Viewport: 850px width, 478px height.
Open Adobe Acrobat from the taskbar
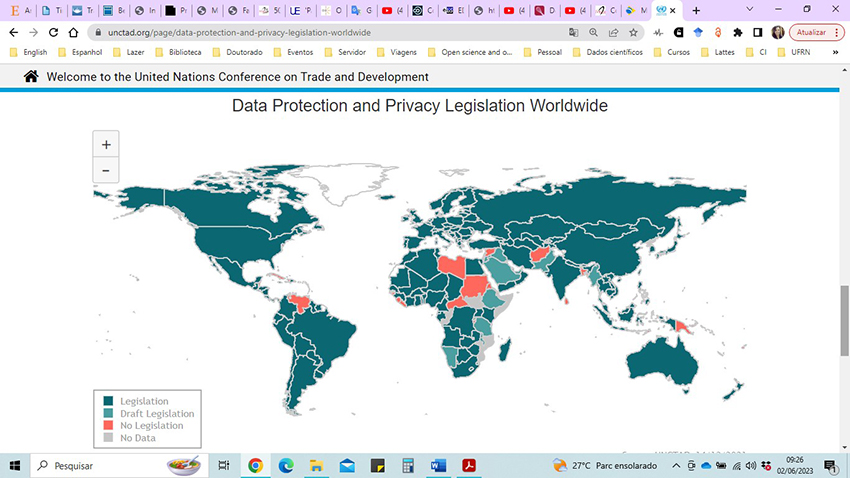point(468,465)
